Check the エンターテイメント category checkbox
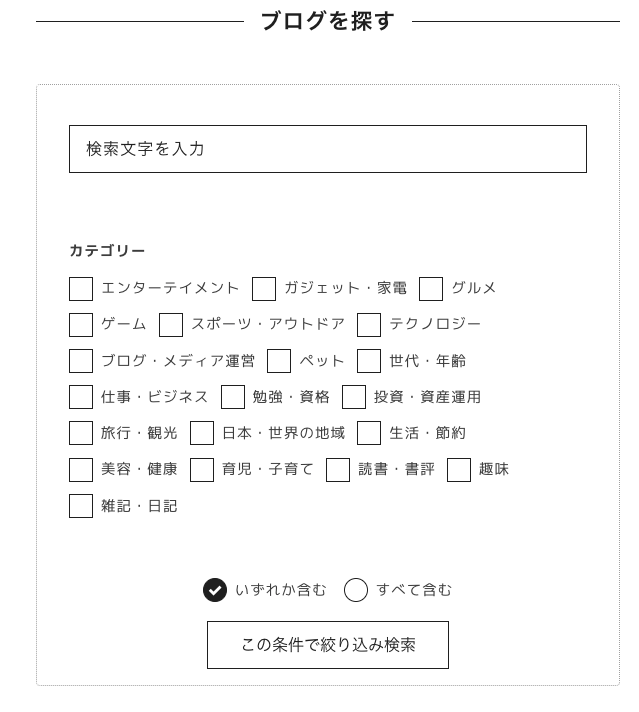Screen dimensions: 639x712 pyautogui.click(x=81, y=289)
